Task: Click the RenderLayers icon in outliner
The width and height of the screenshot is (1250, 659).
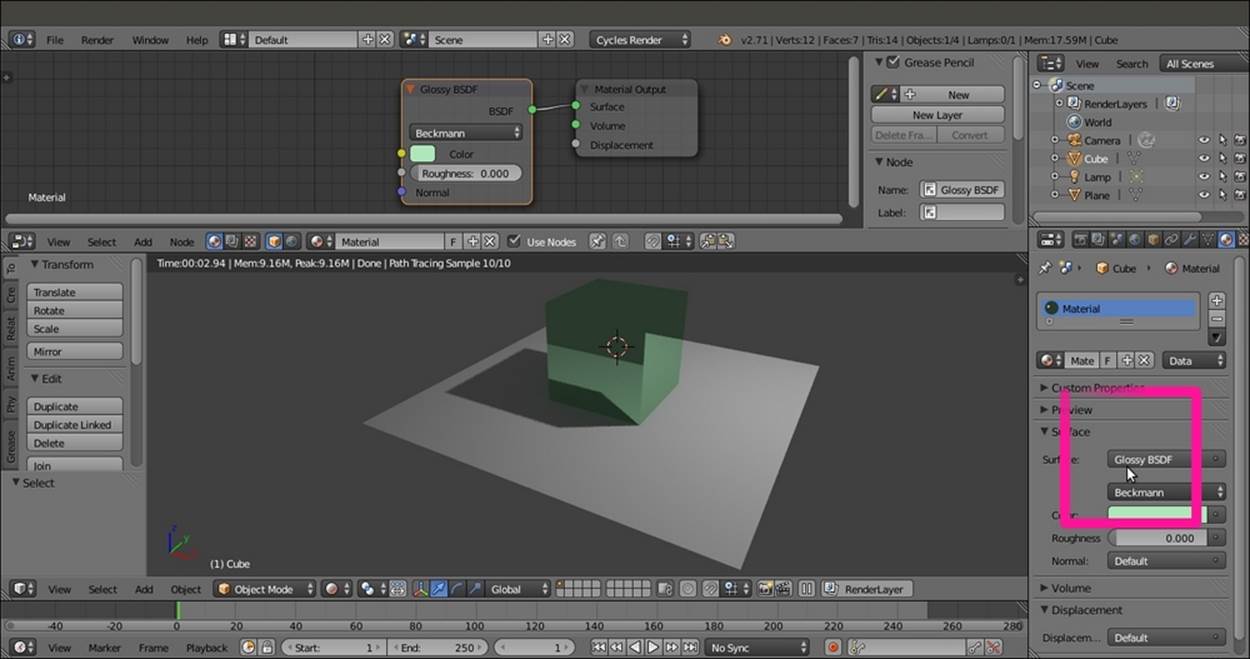Action: click(1074, 104)
